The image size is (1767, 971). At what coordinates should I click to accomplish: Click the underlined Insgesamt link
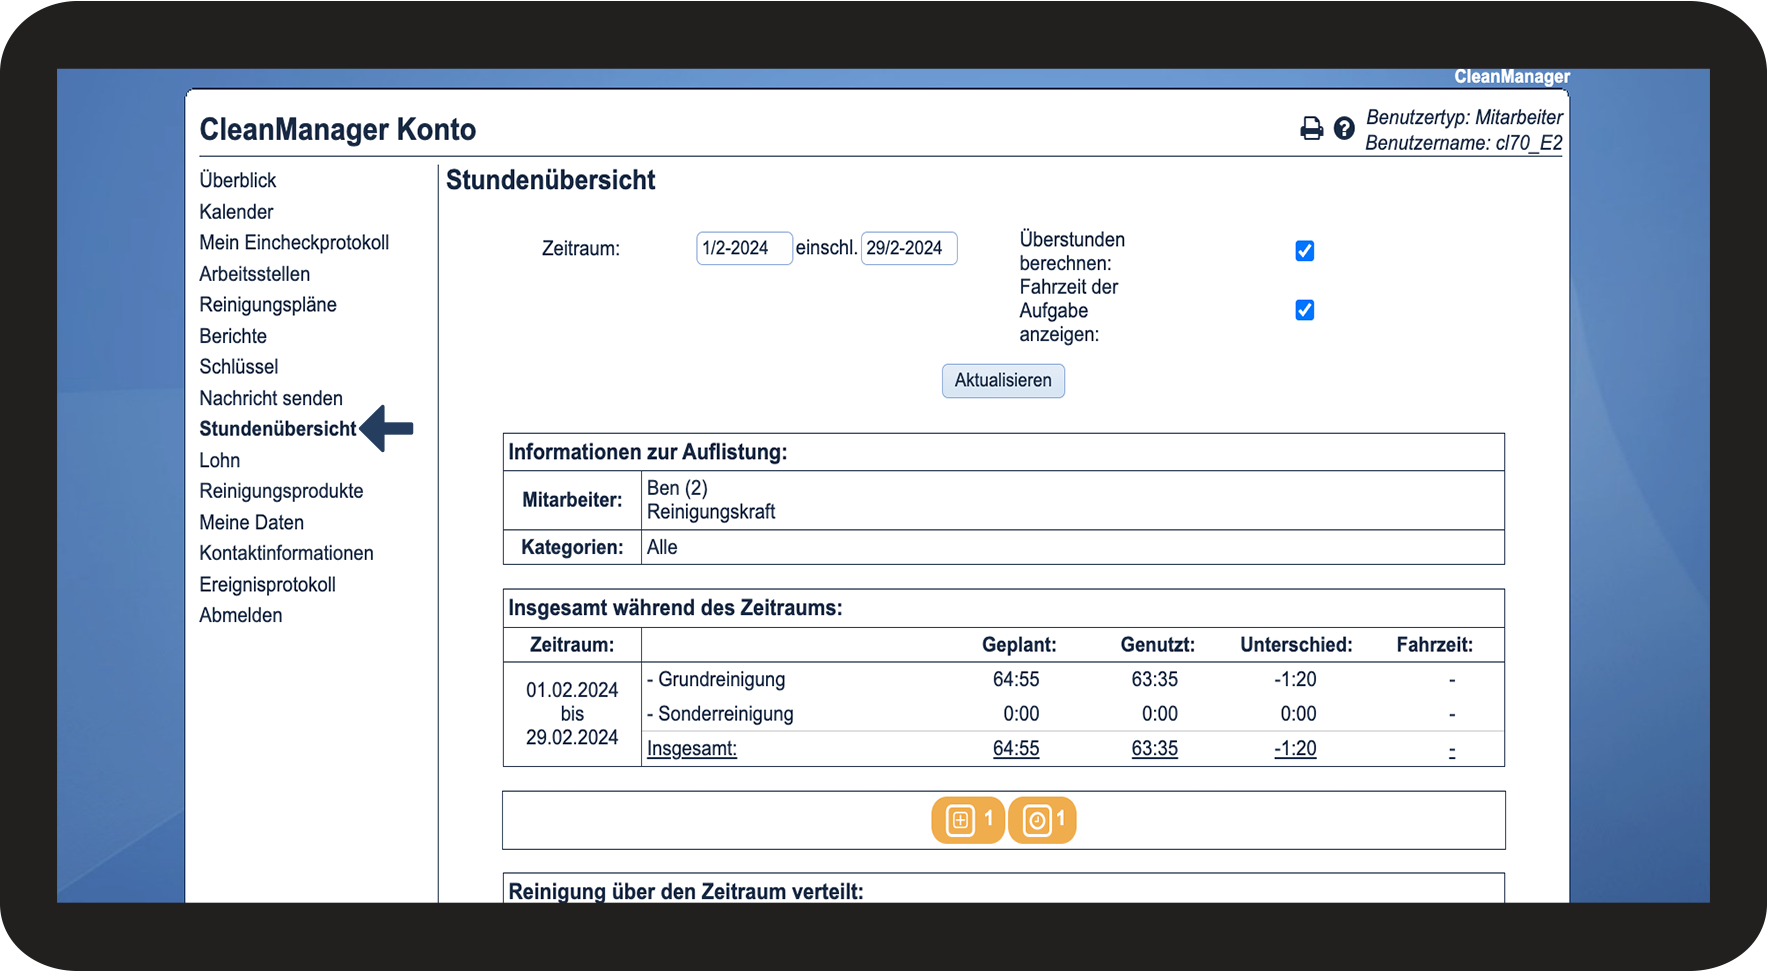[x=691, y=748]
